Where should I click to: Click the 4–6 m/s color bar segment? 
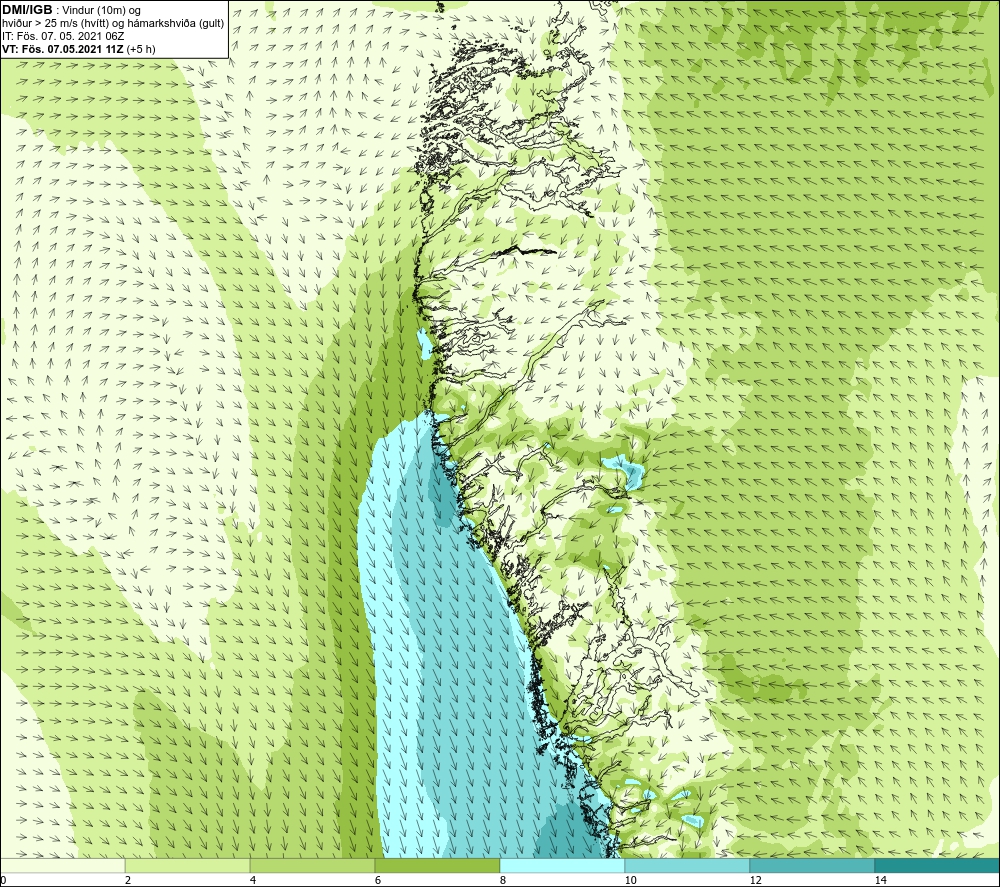click(312, 865)
